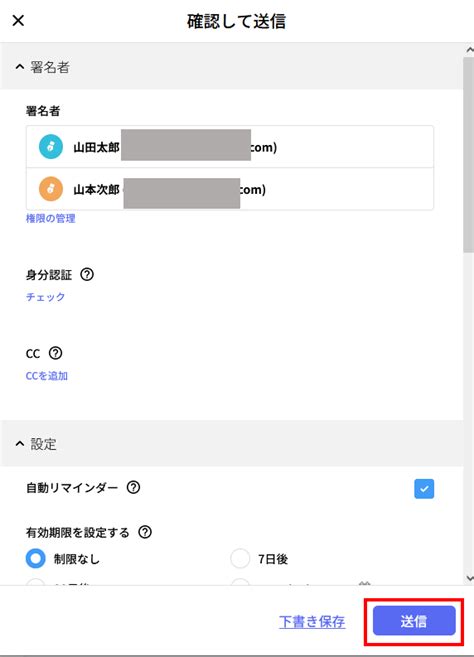The height and width of the screenshot is (657, 474).
Task: Click the CCを追加 link
Action: pyautogui.click(x=47, y=375)
